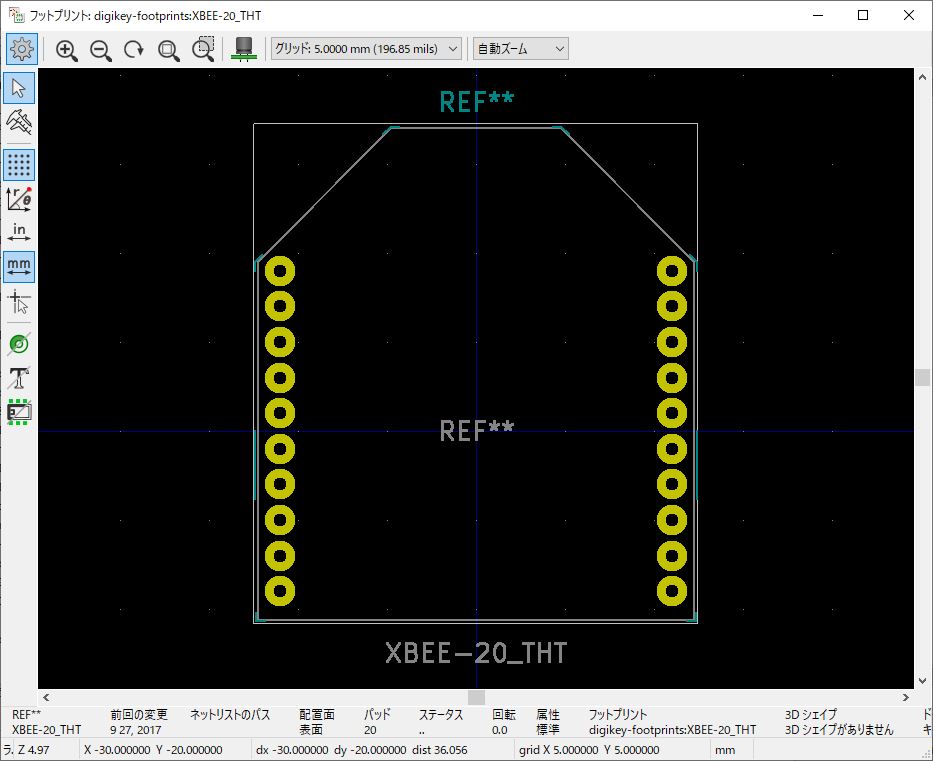The image size is (933, 761).
Task: Click the zoom out magnifier icon
Action: coord(101,49)
